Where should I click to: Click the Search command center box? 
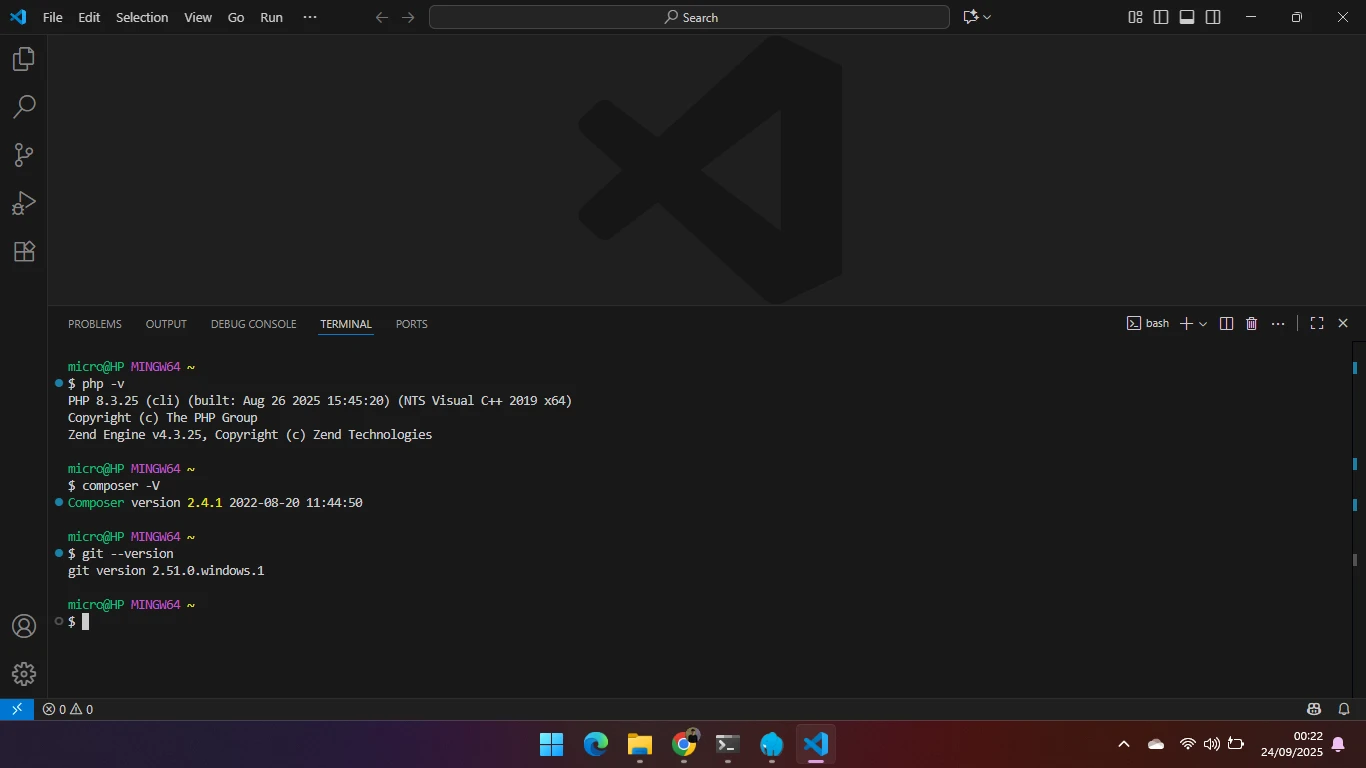pos(689,17)
